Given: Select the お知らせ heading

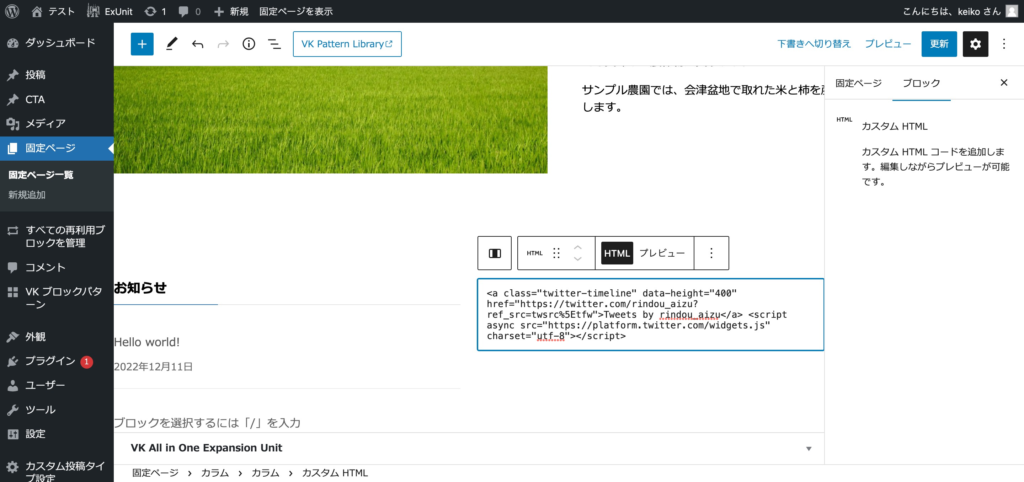Looking at the screenshot, I should coord(140,288).
